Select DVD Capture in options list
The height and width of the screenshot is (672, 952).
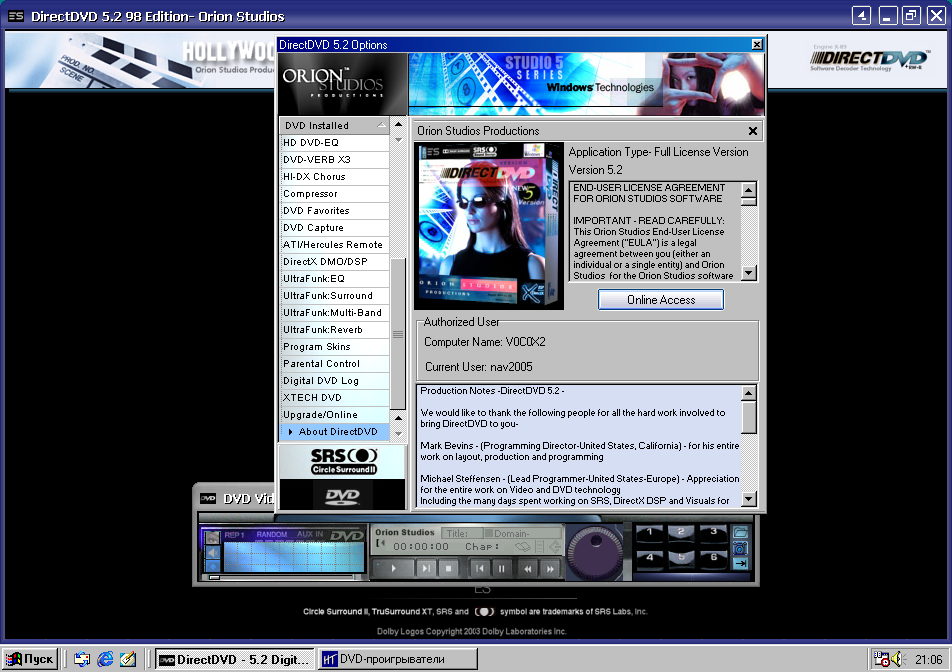314,228
